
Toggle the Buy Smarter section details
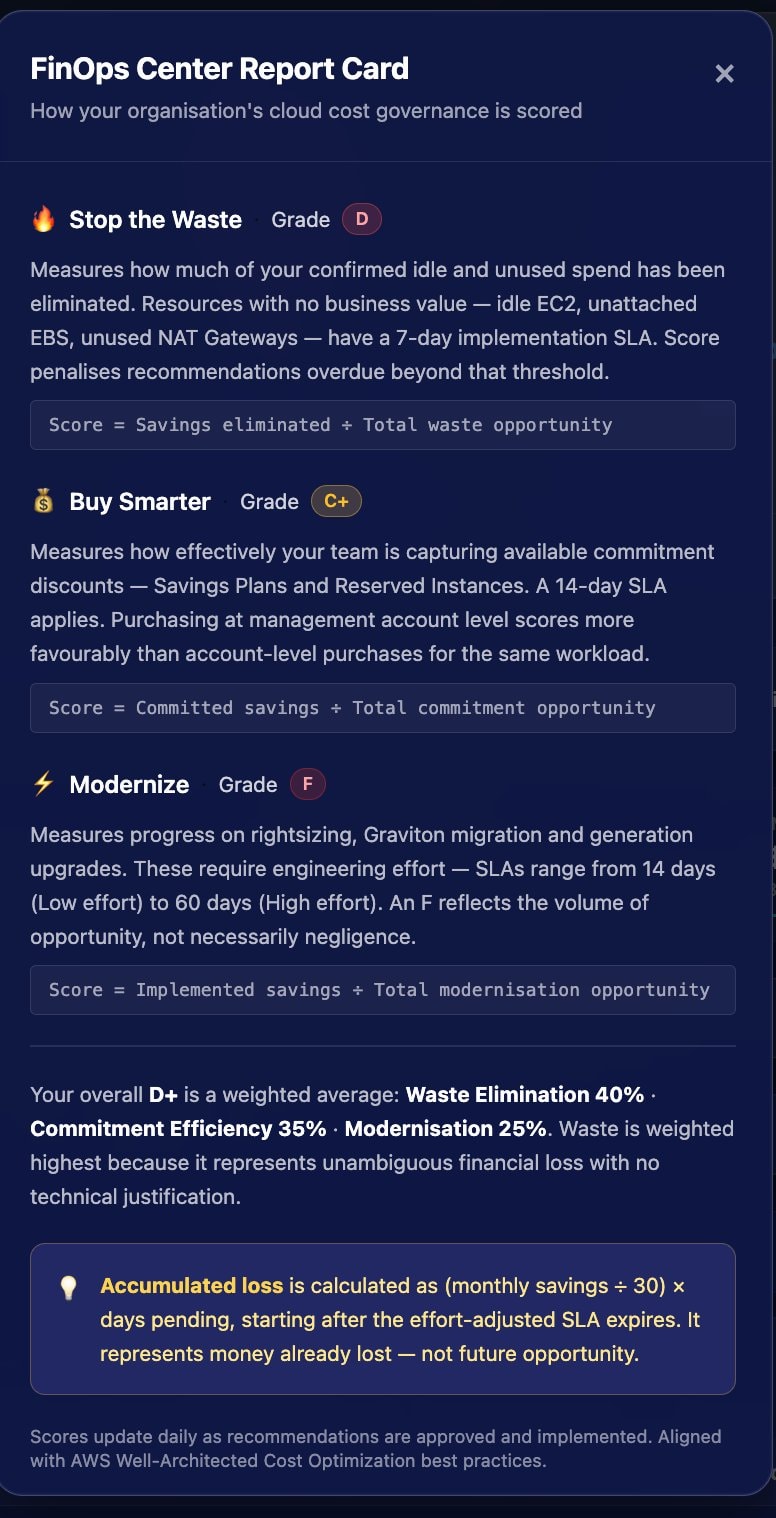[x=140, y=501]
